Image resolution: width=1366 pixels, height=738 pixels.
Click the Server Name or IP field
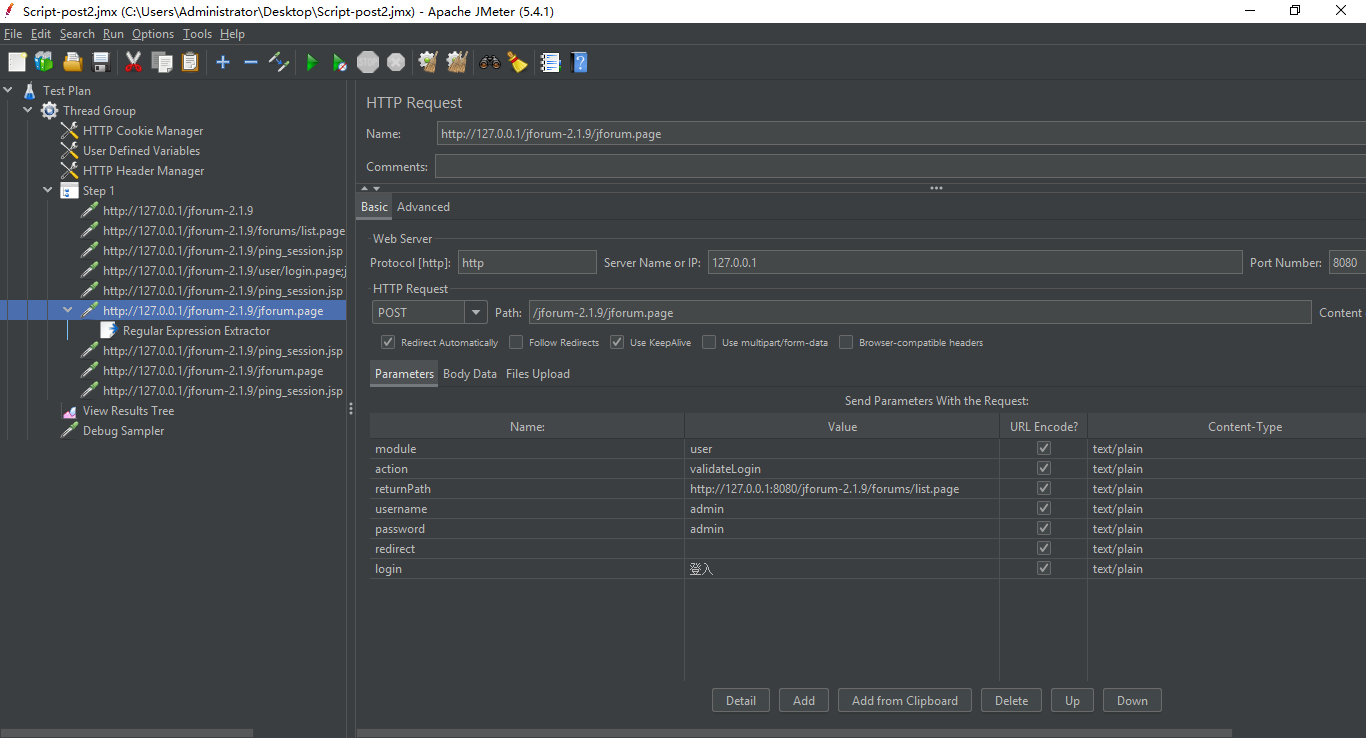[975, 263]
